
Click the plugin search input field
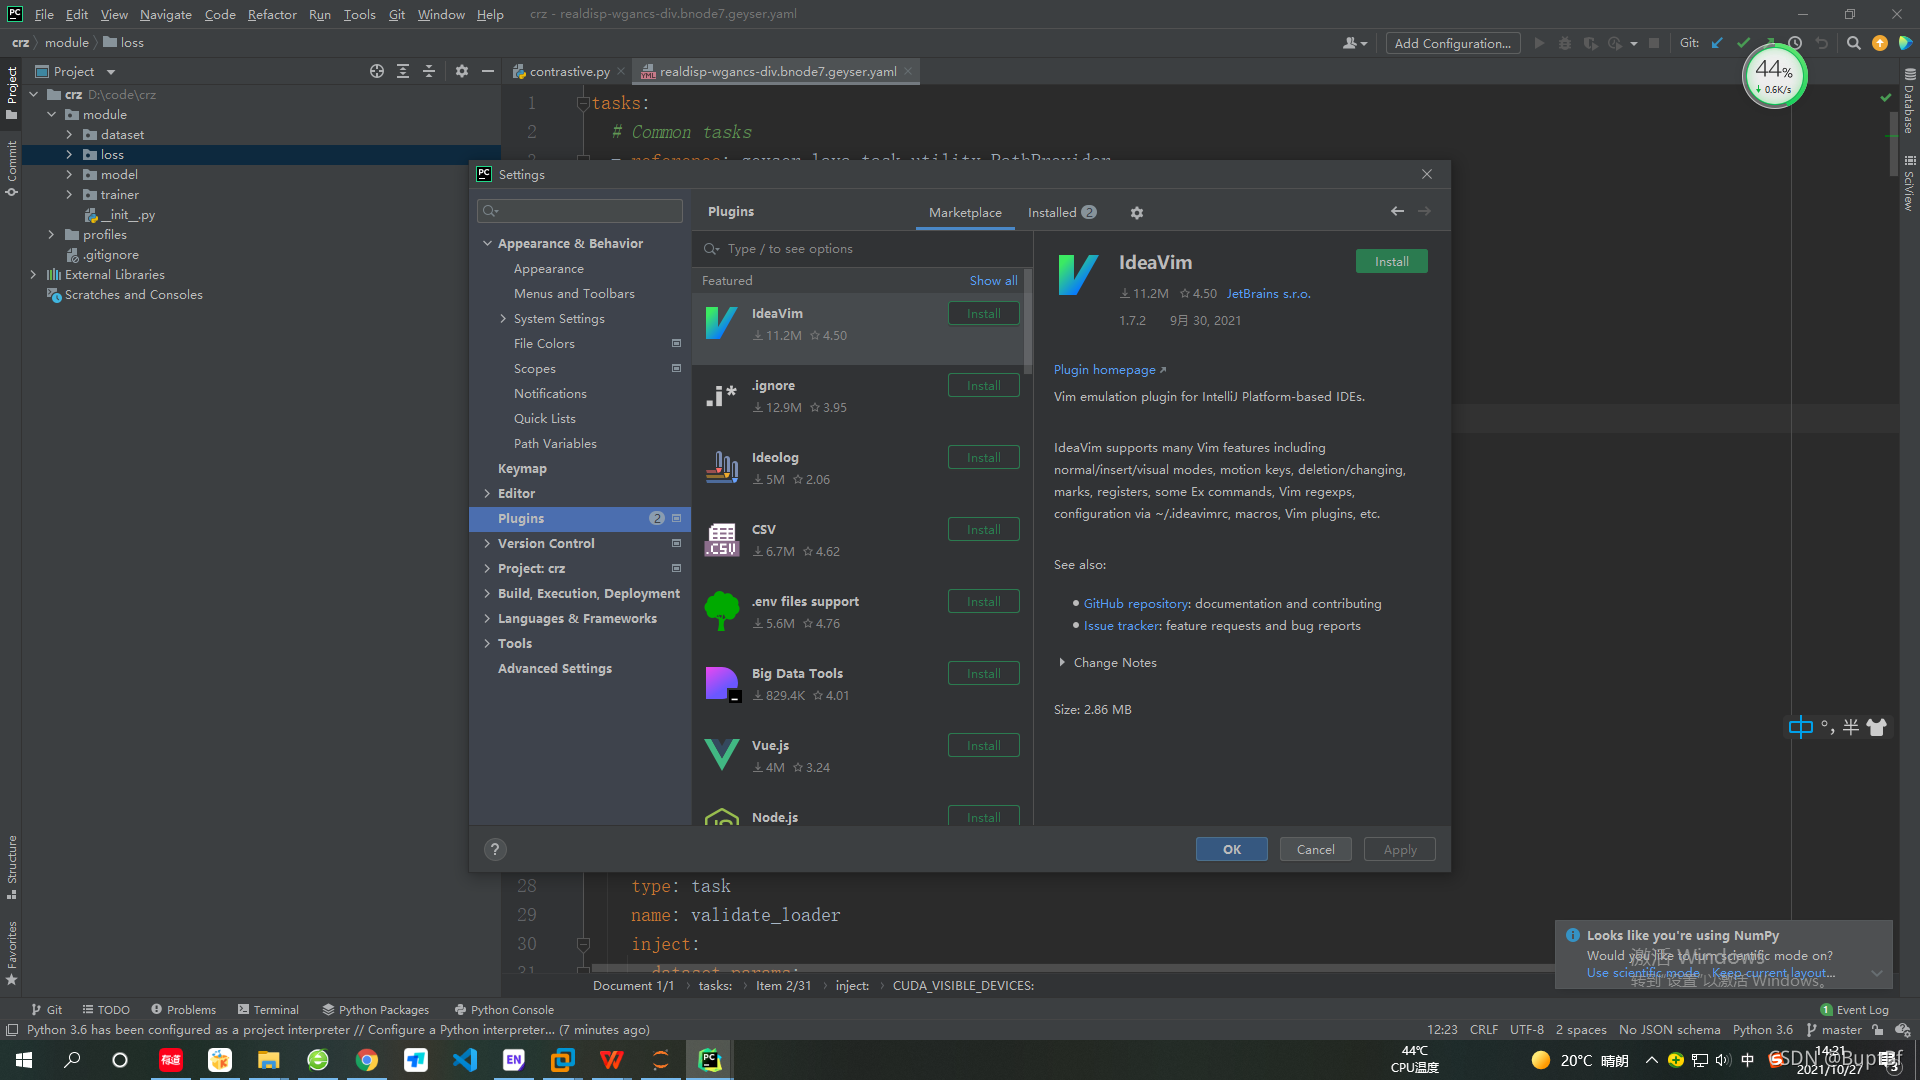(860, 249)
